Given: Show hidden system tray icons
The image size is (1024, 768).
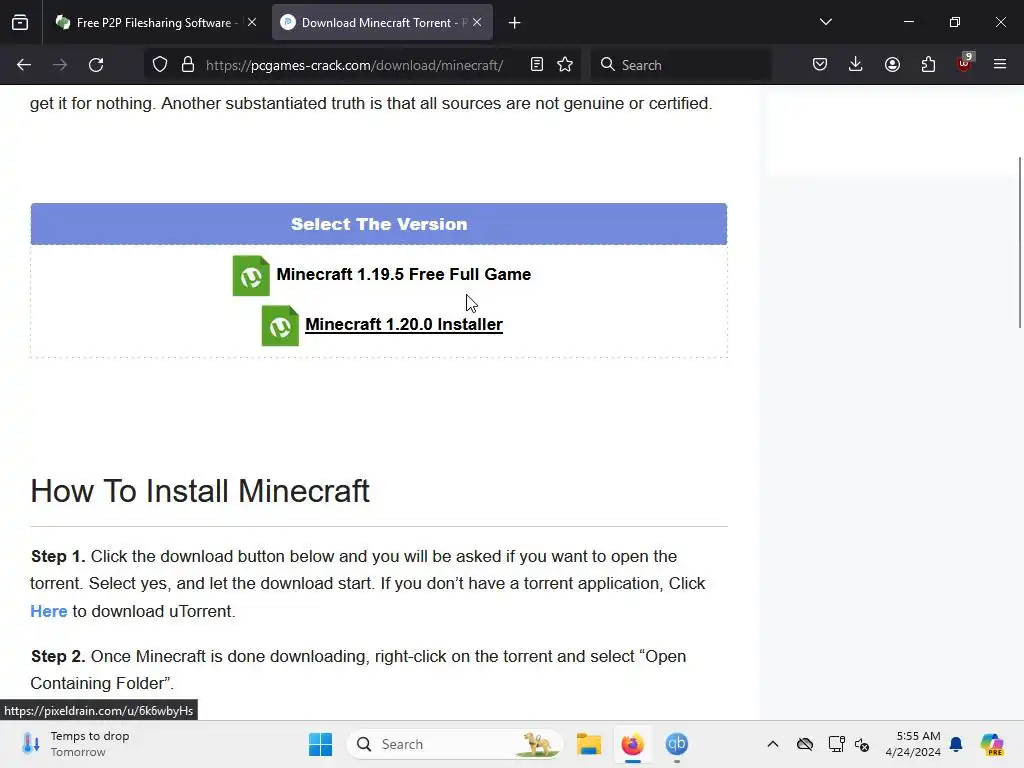Looking at the screenshot, I should coord(773,744).
